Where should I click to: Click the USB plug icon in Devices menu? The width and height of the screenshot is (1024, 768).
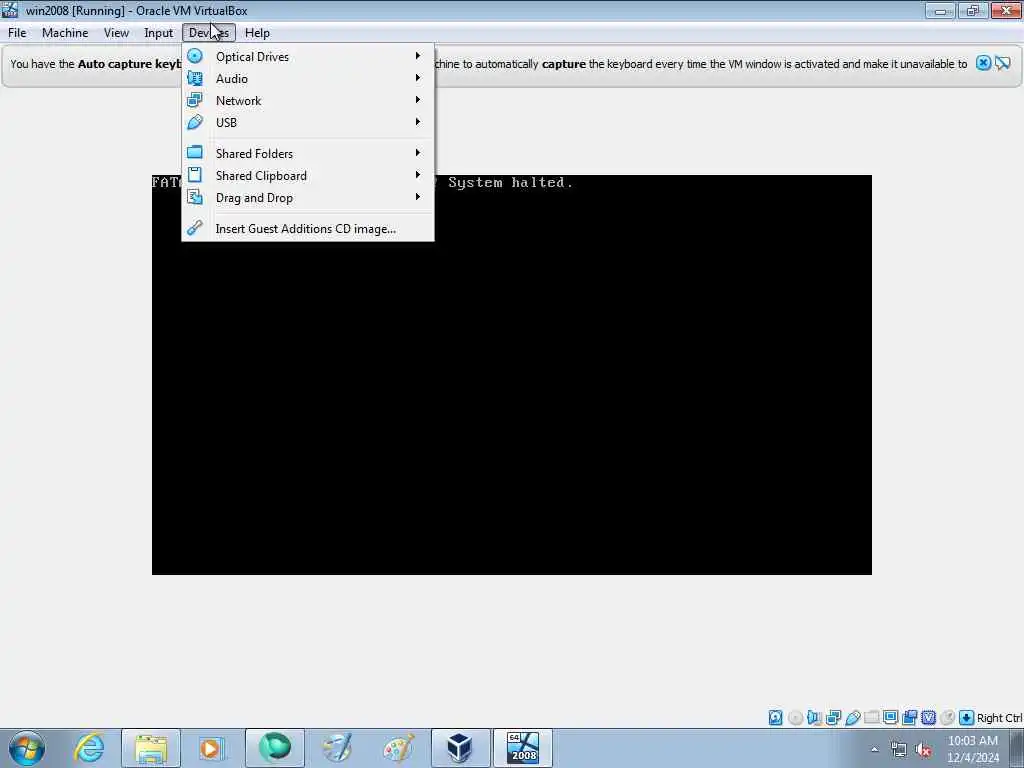[195, 122]
